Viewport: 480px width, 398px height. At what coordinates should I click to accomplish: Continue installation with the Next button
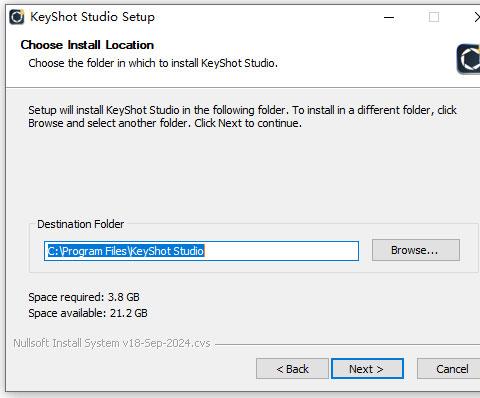(367, 369)
